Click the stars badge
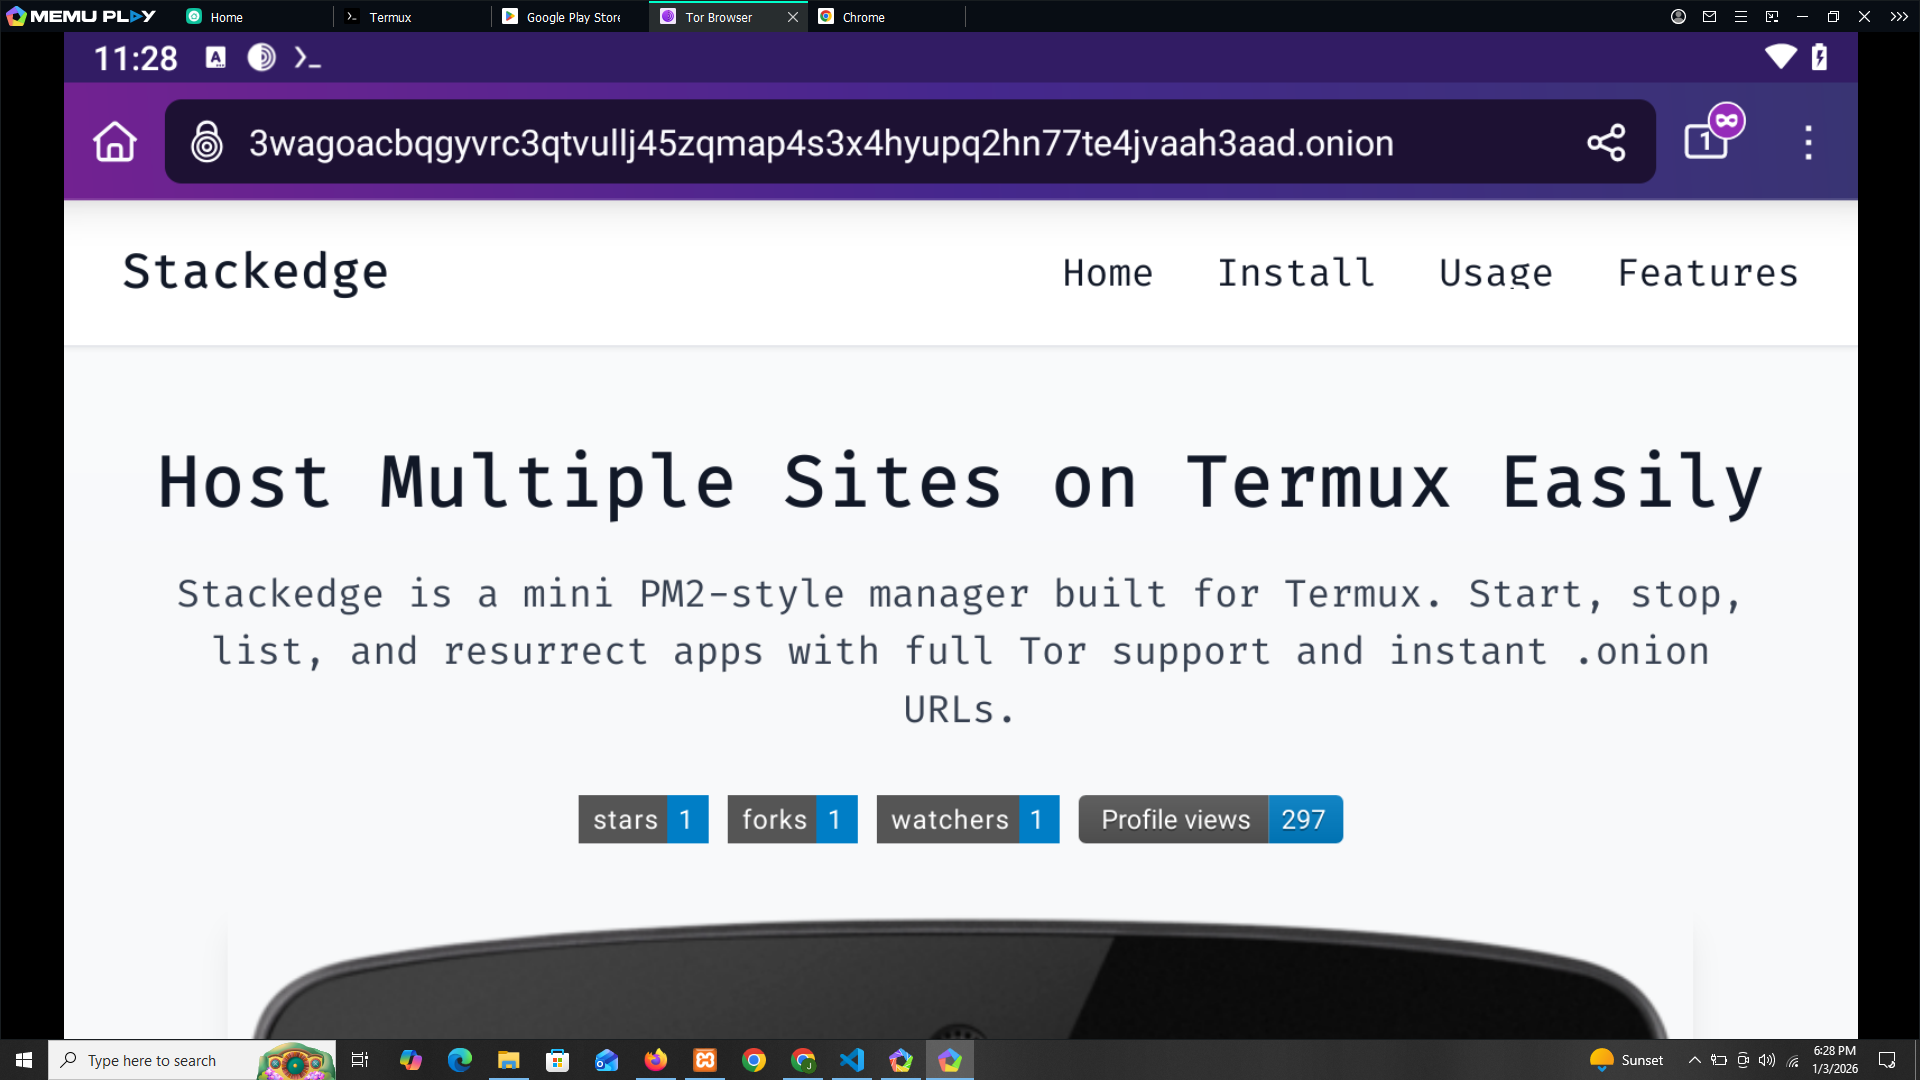Viewport: 1920px width, 1080px height. 643,819
